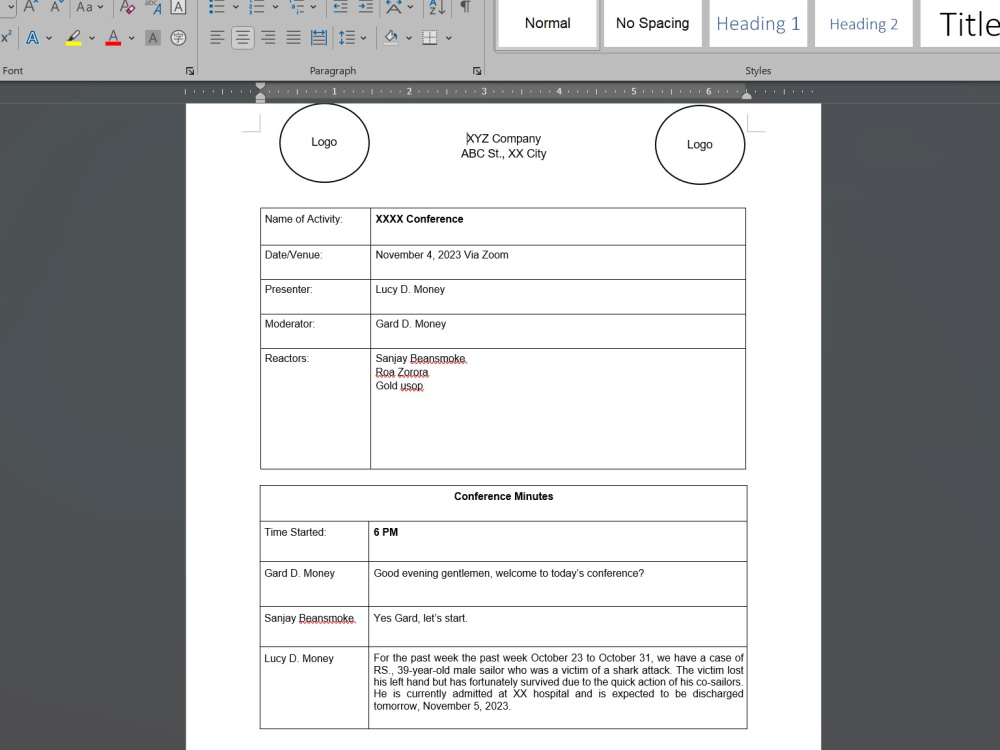Apply the Title style

click(960, 24)
